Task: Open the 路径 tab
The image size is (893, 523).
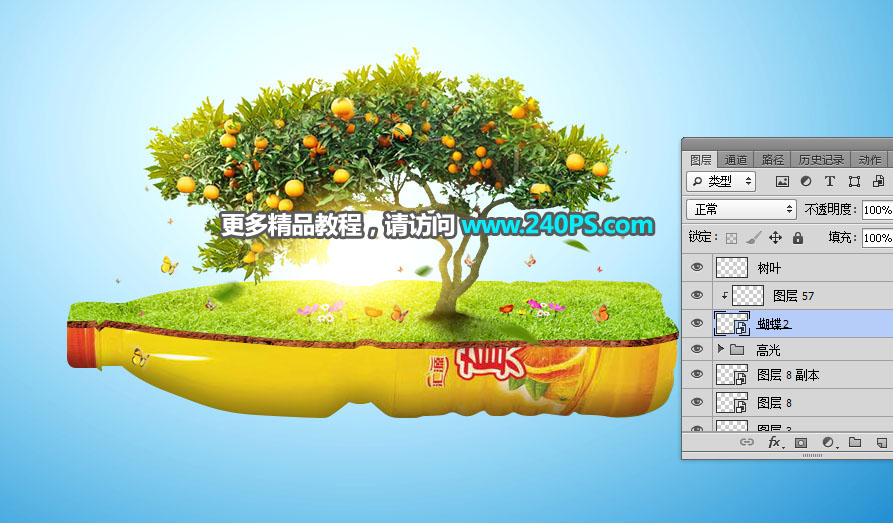Action: tap(772, 160)
